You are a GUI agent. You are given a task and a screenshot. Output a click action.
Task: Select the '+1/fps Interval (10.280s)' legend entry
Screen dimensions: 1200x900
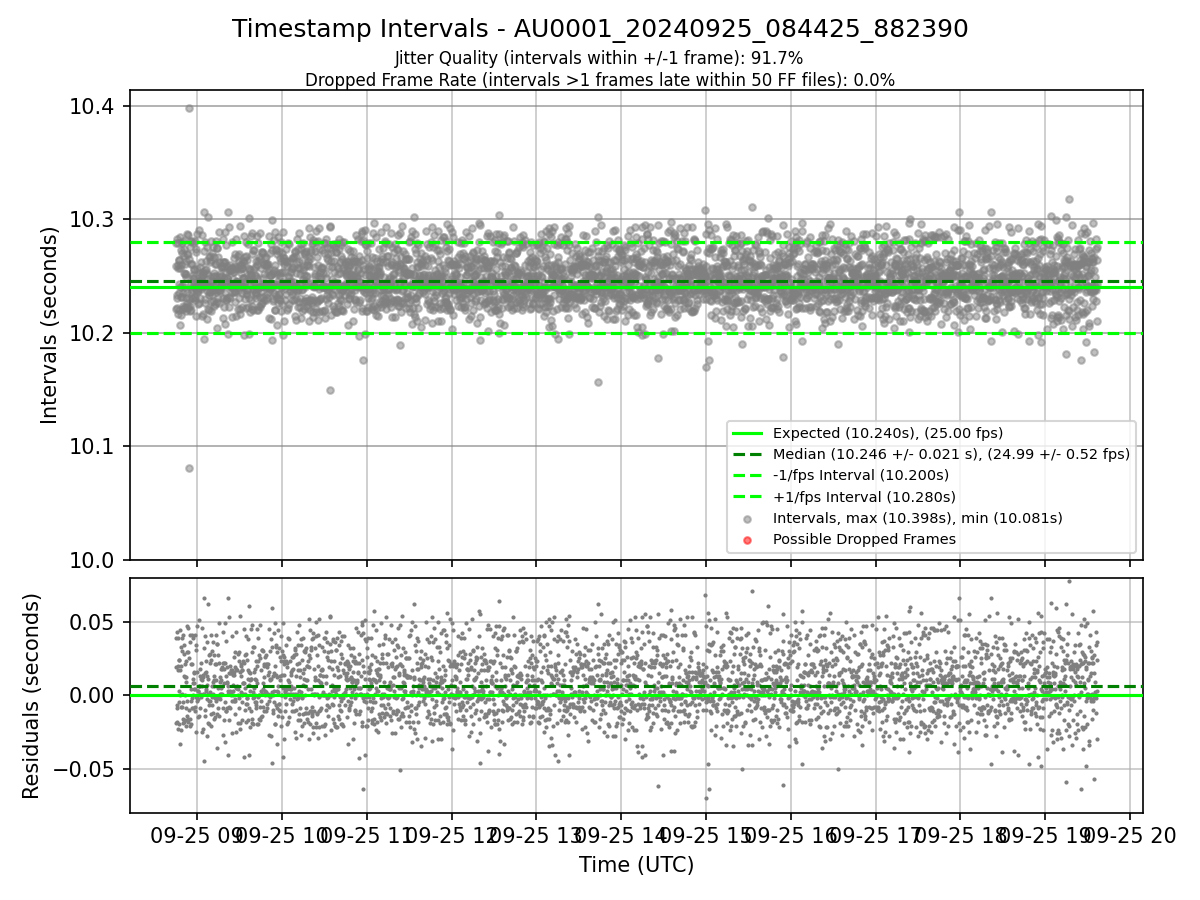click(864, 496)
